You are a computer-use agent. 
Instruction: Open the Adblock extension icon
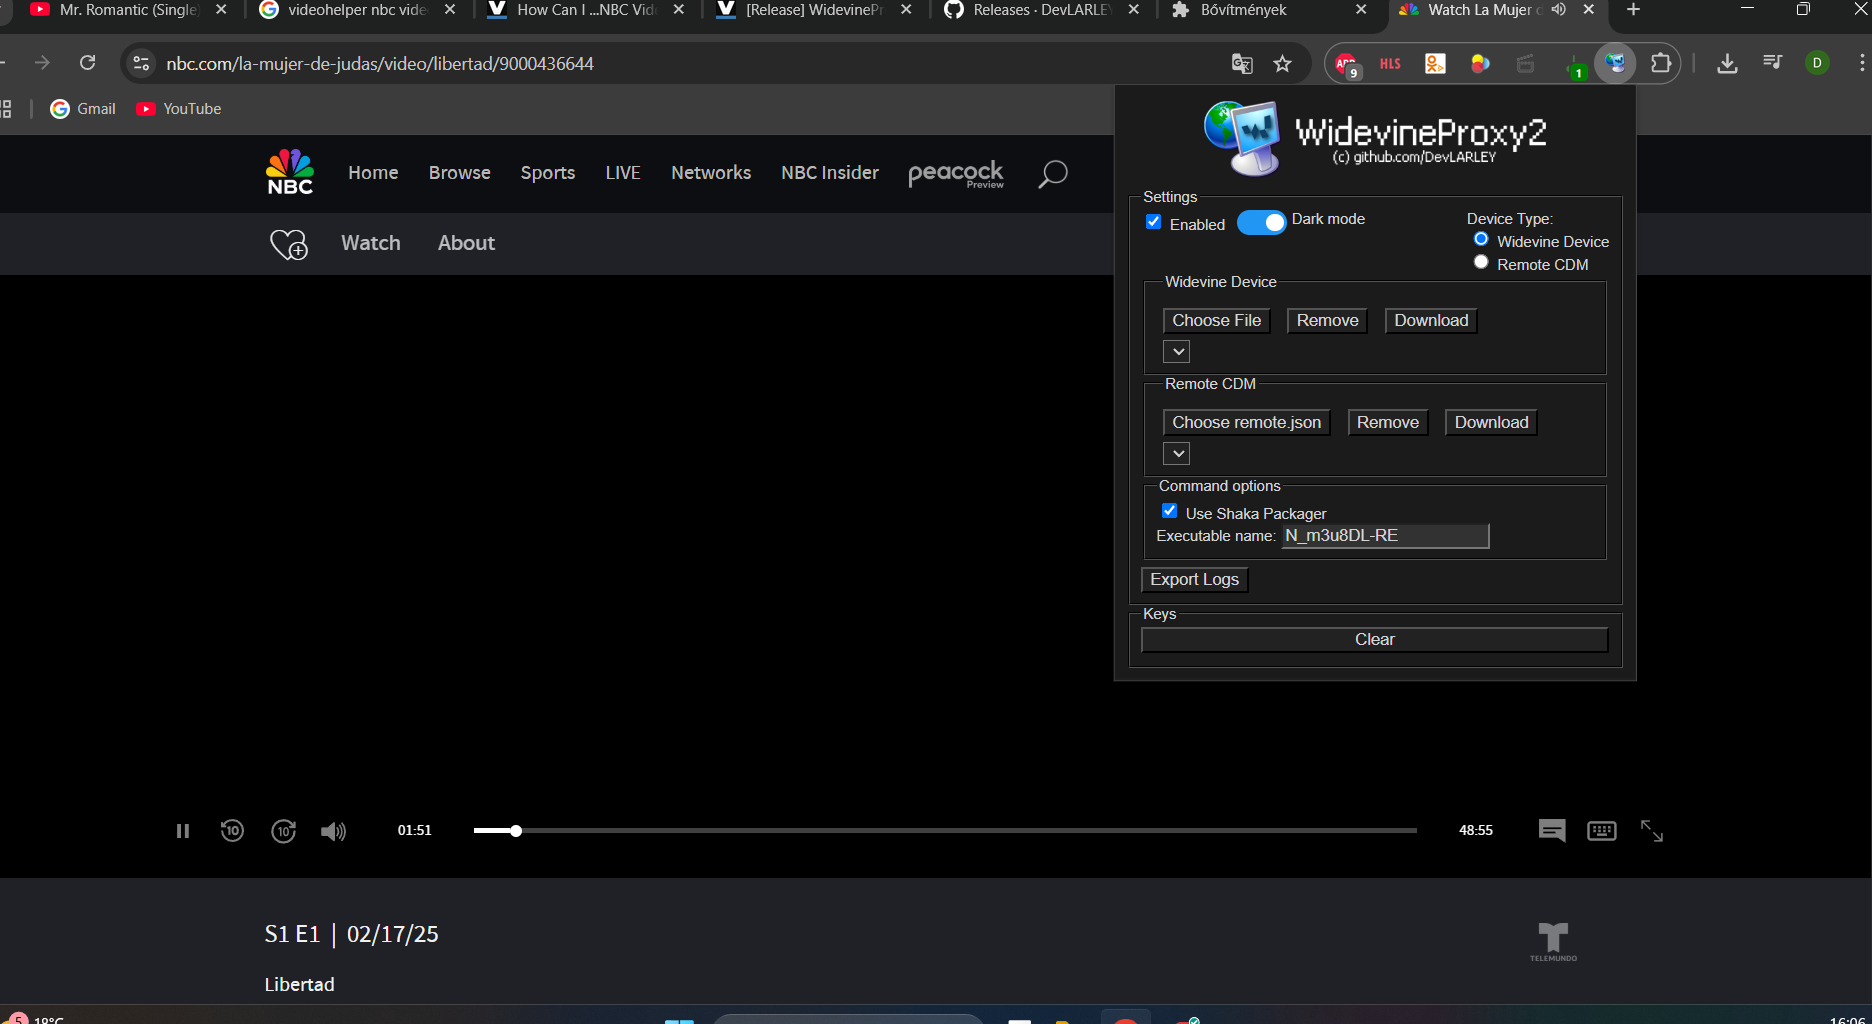(1346, 64)
